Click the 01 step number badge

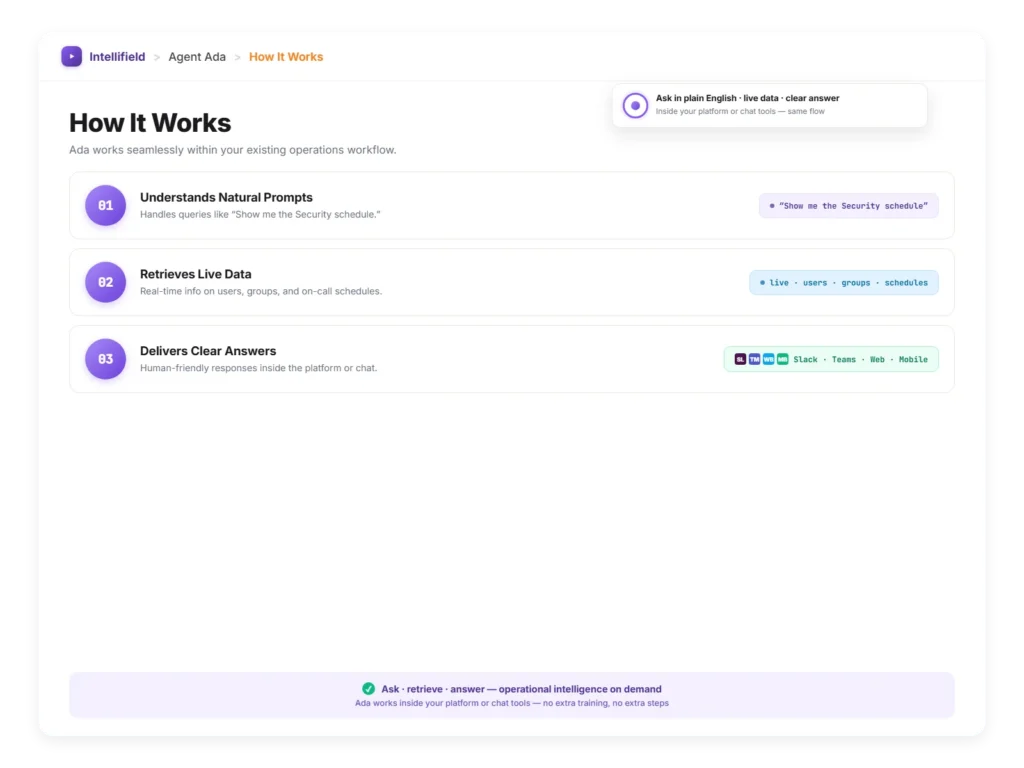click(x=105, y=205)
